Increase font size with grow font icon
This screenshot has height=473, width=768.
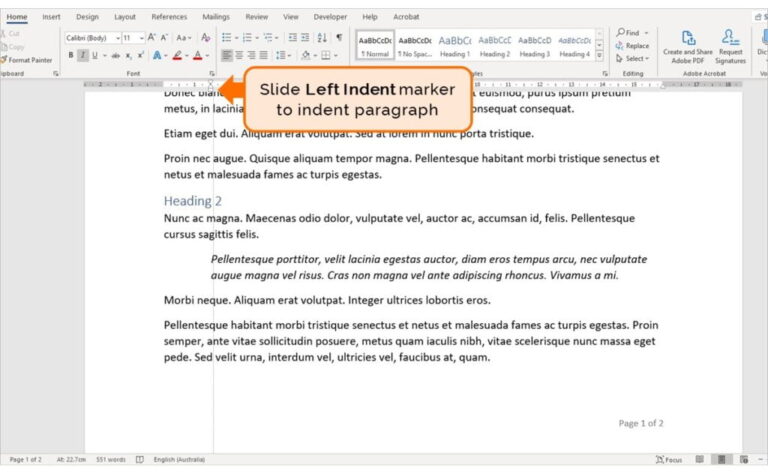(151, 38)
